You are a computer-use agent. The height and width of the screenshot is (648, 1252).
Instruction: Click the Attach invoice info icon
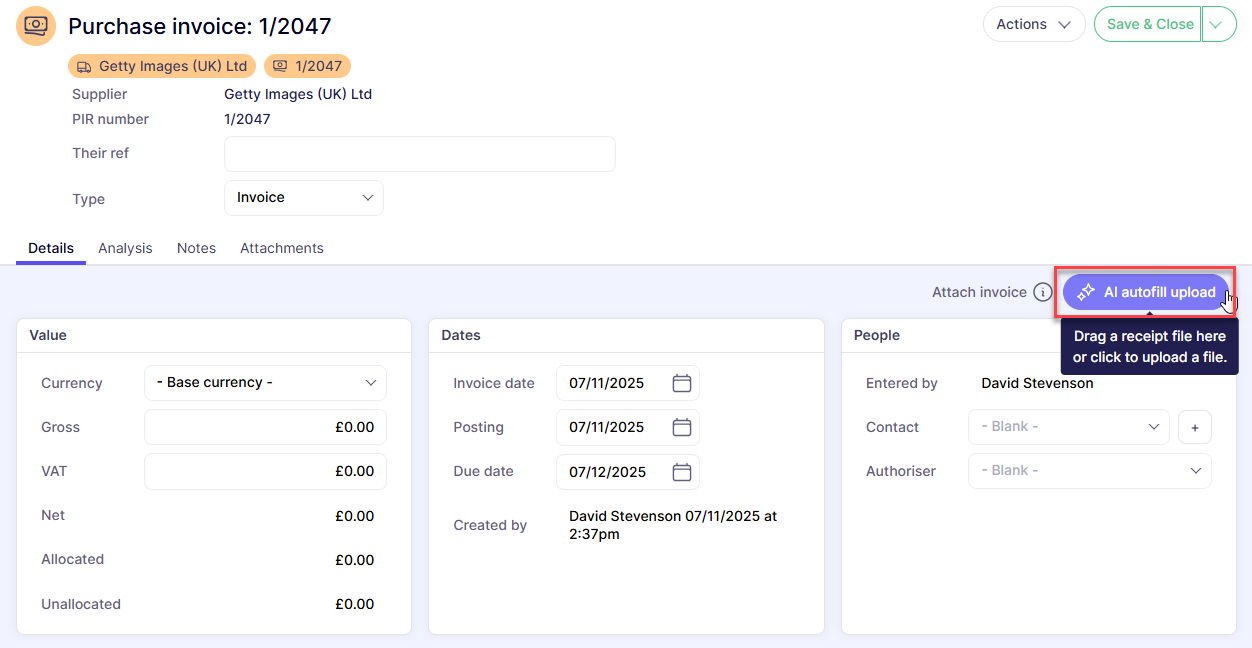[x=1042, y=293]
